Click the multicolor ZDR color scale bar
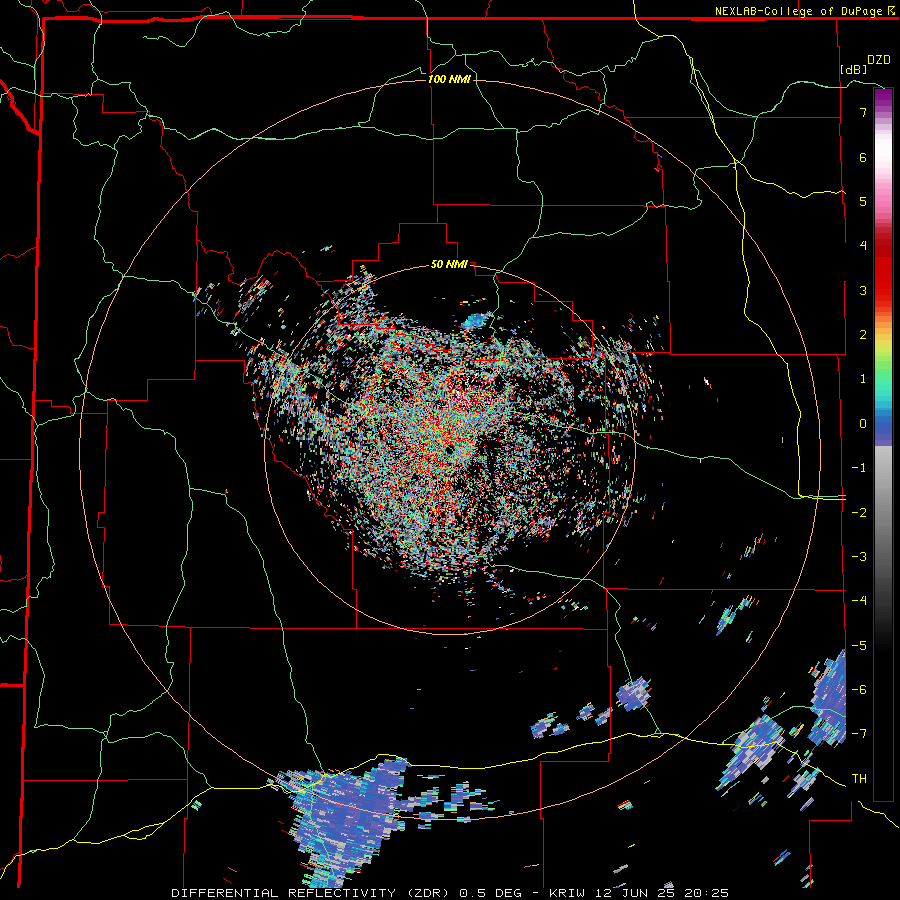Viewport: 900px width, 900px height. (883, 444)
